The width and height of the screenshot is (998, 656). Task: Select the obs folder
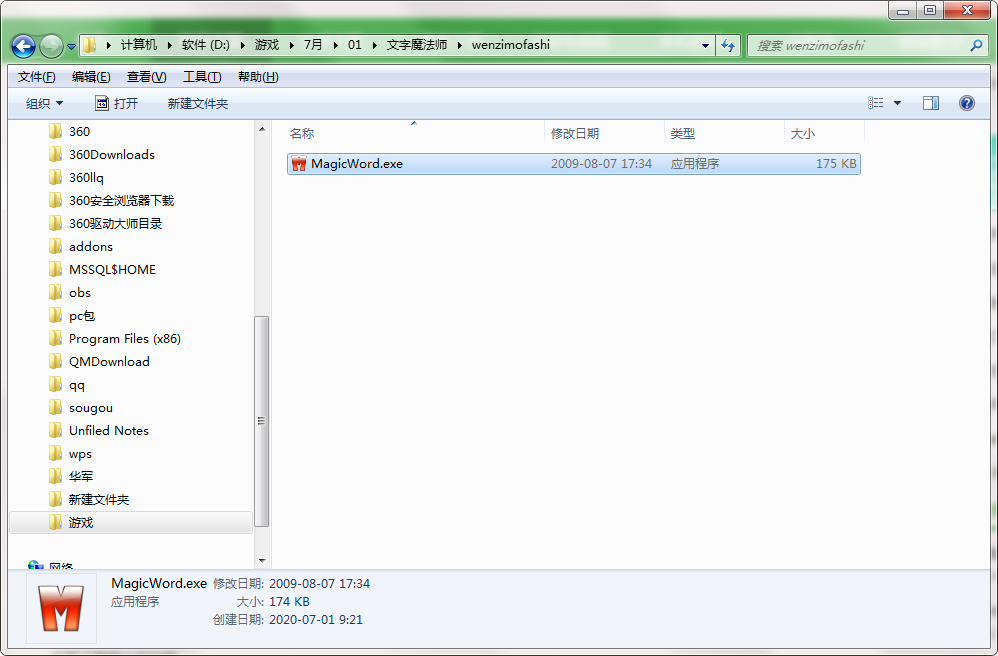click(x=80, y=293)
